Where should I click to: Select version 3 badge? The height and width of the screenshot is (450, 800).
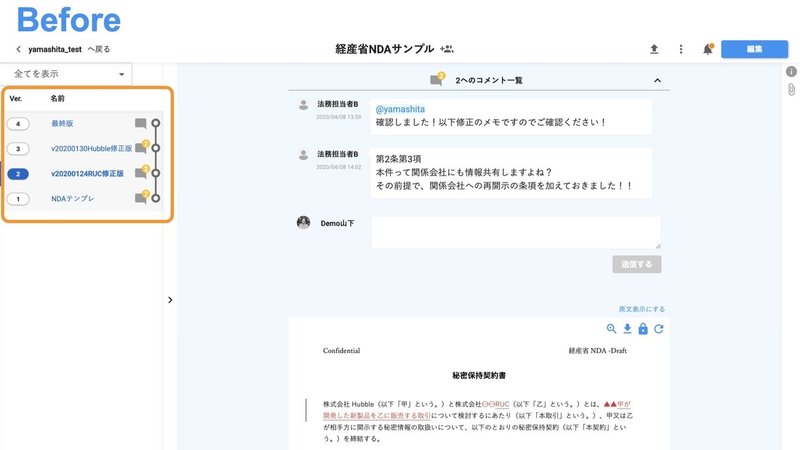coord(18,148)
